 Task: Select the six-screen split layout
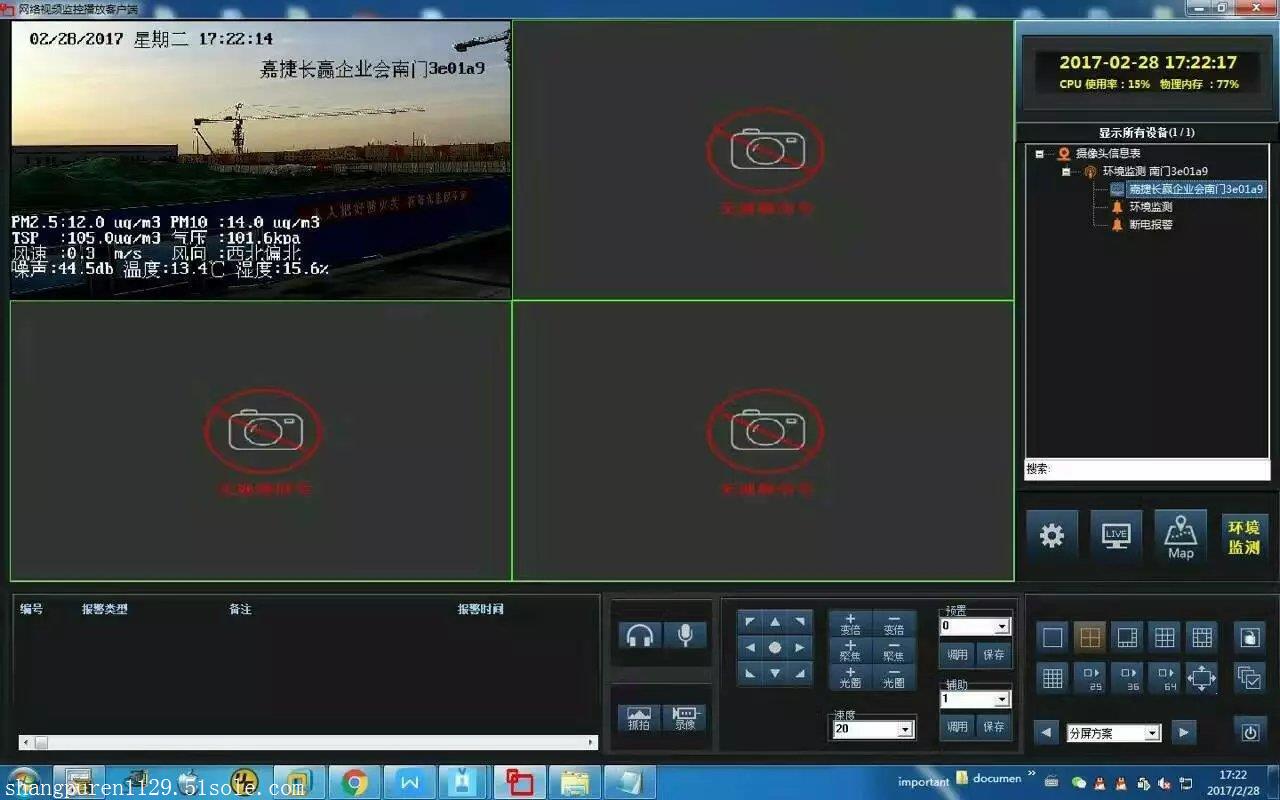tap(1127, 637)
